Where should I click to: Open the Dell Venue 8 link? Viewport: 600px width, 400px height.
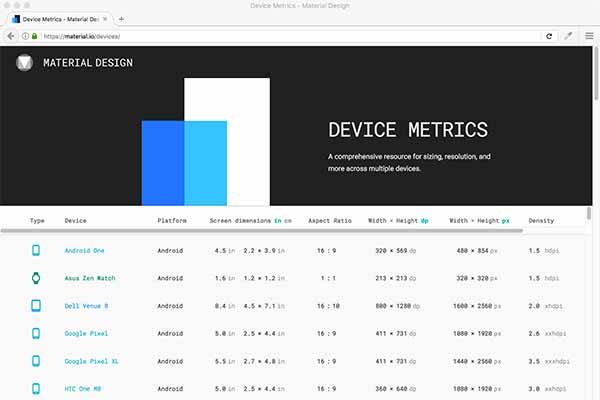point(86,306)
